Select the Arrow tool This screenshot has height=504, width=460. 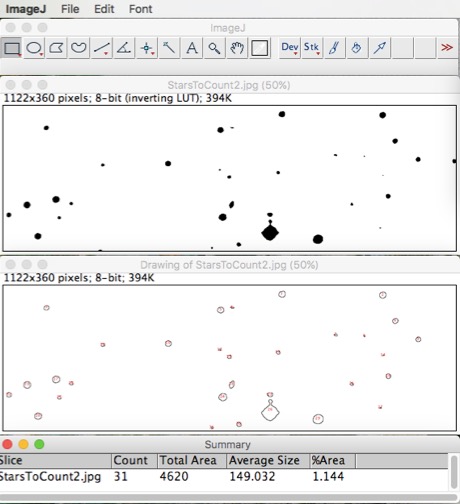coord(380,48)
